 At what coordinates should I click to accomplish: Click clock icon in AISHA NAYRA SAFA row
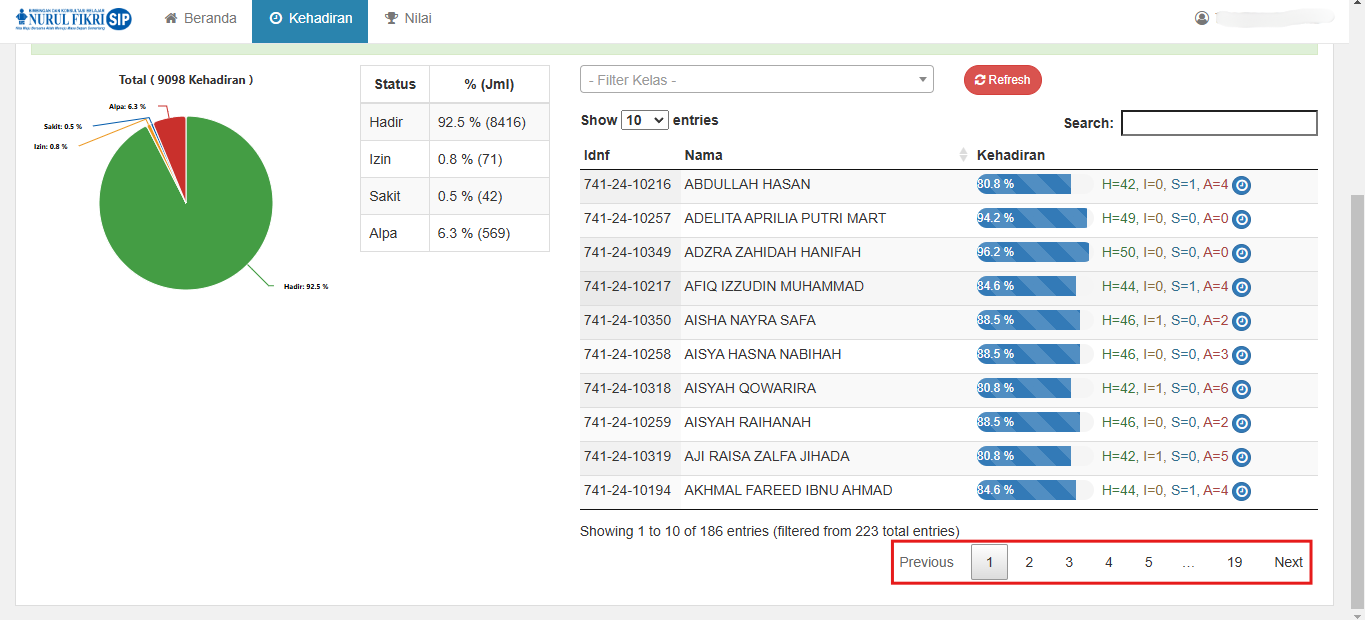point(1241,321)
